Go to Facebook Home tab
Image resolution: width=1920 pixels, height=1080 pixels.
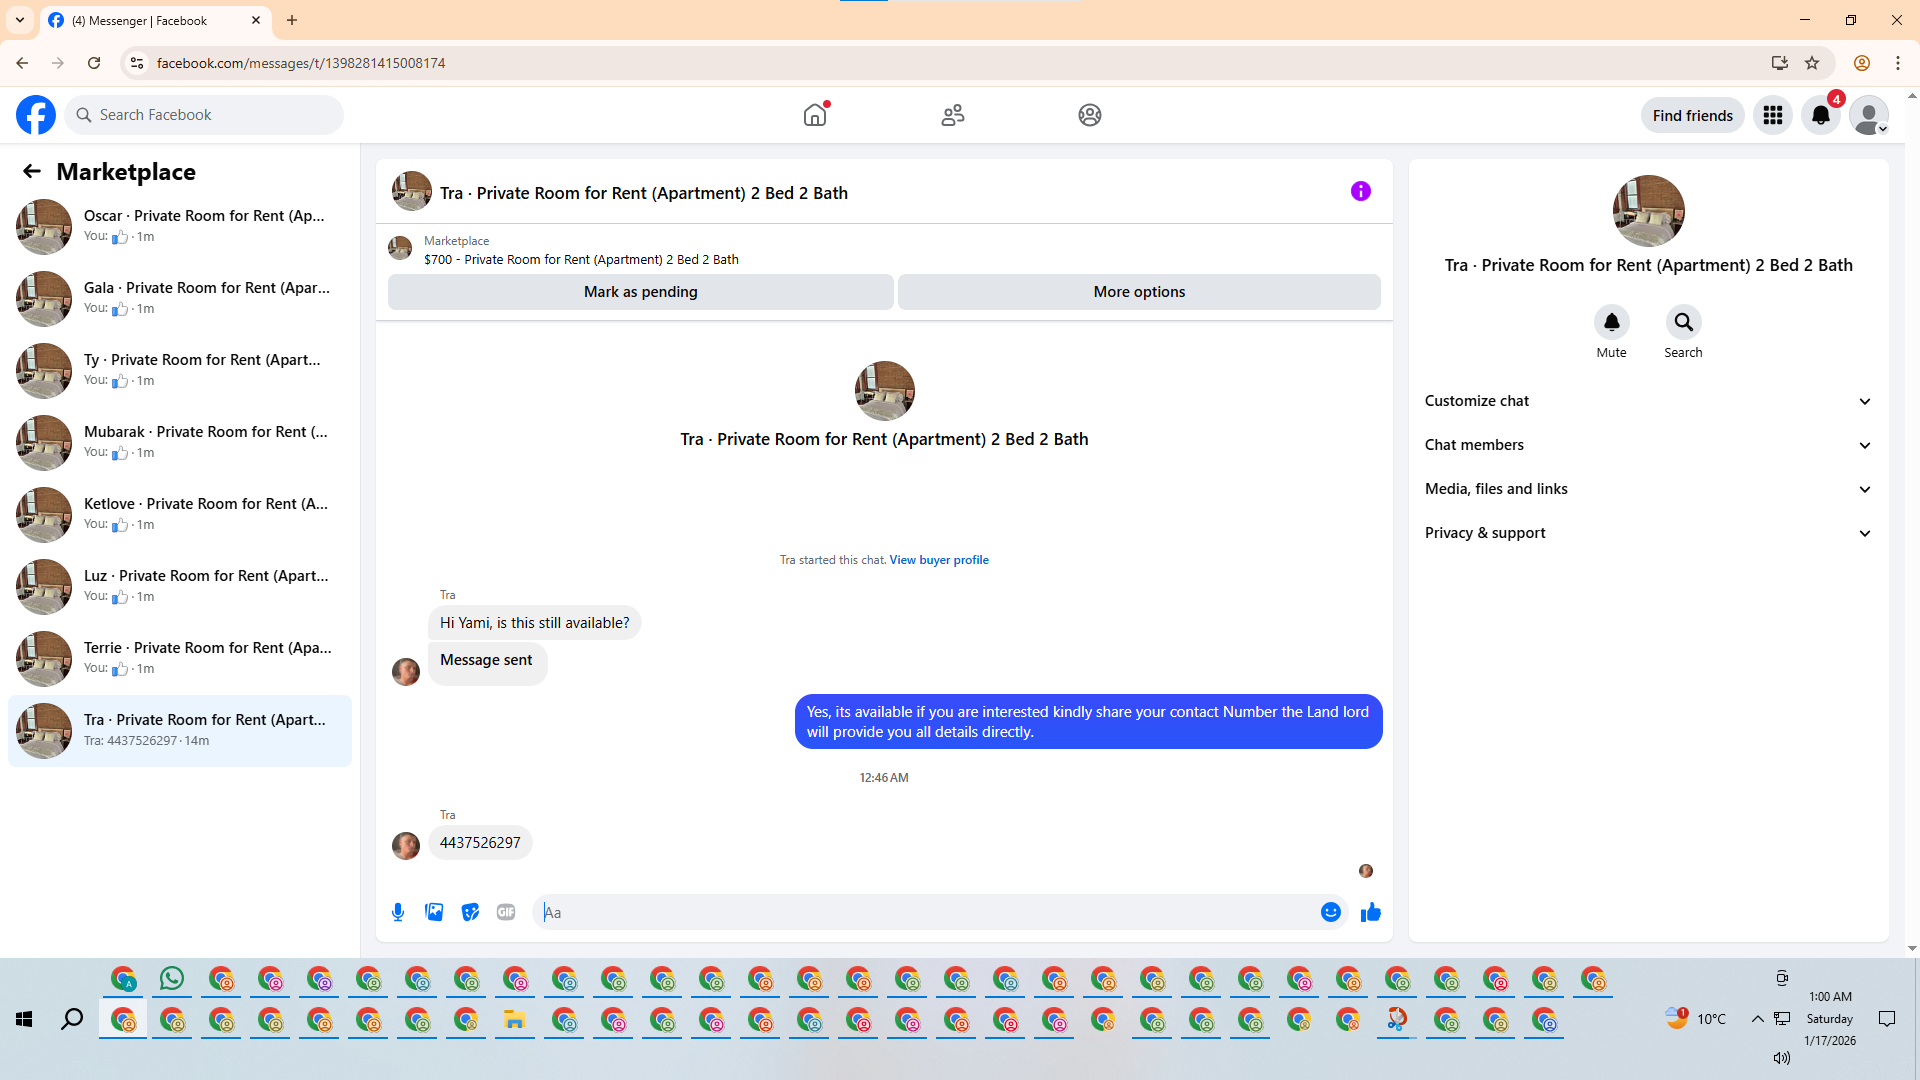(x=815, y=115)
